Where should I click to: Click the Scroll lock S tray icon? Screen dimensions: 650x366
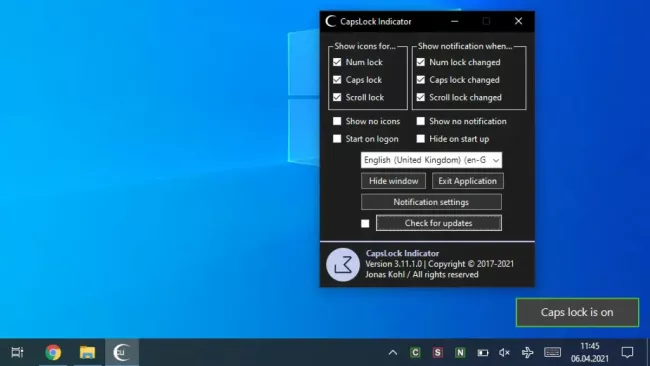tap(438, 353)
